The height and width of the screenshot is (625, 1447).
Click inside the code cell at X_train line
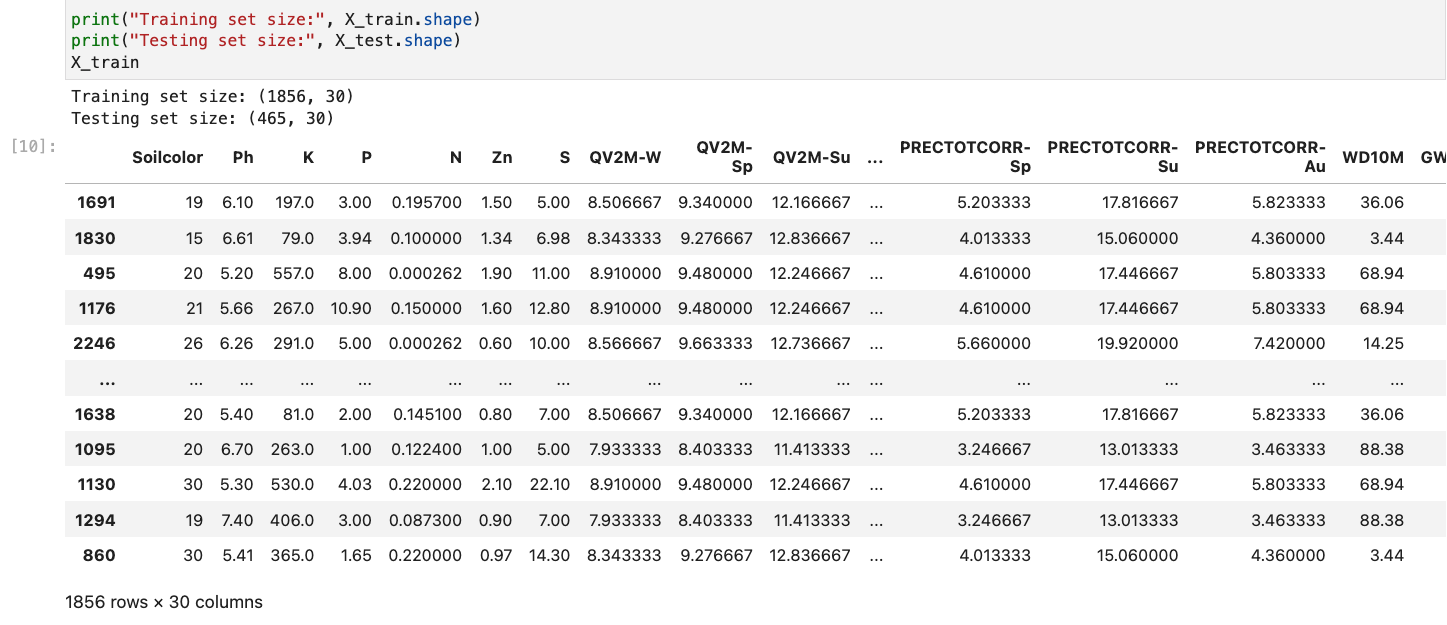[x=105, y=62]
